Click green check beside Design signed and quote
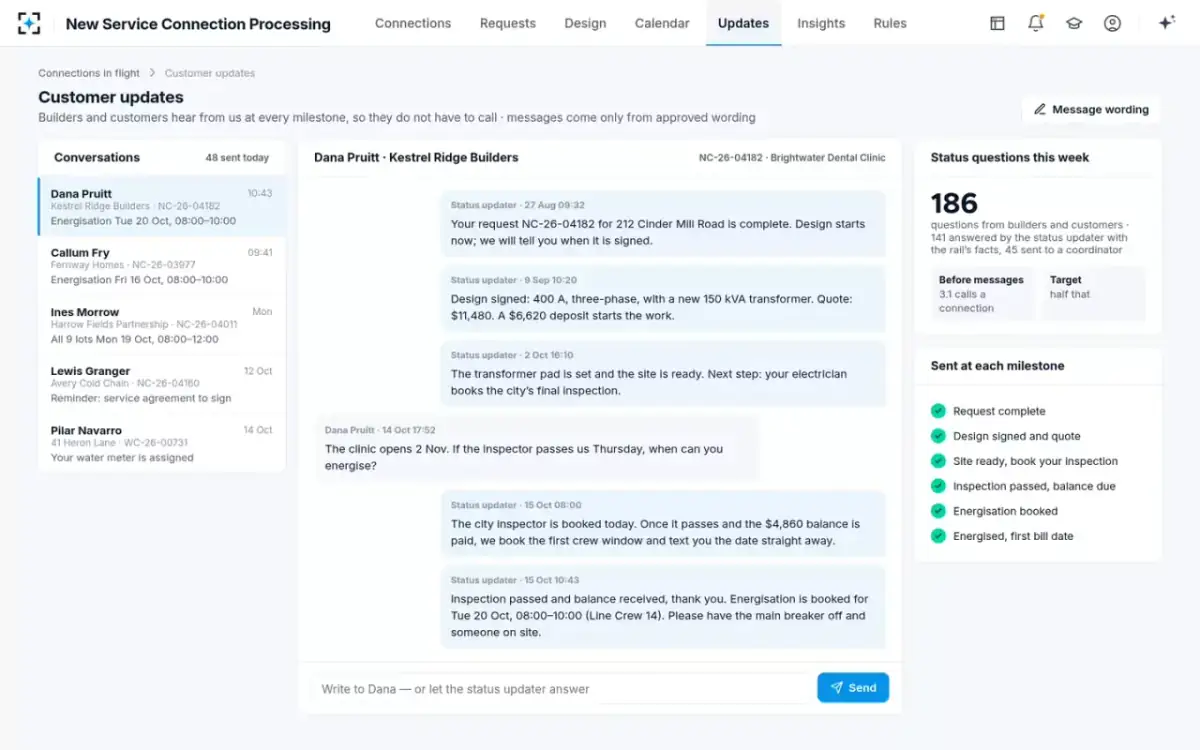The width and height of the screenshot is (1200, 750). coord(938,436)
